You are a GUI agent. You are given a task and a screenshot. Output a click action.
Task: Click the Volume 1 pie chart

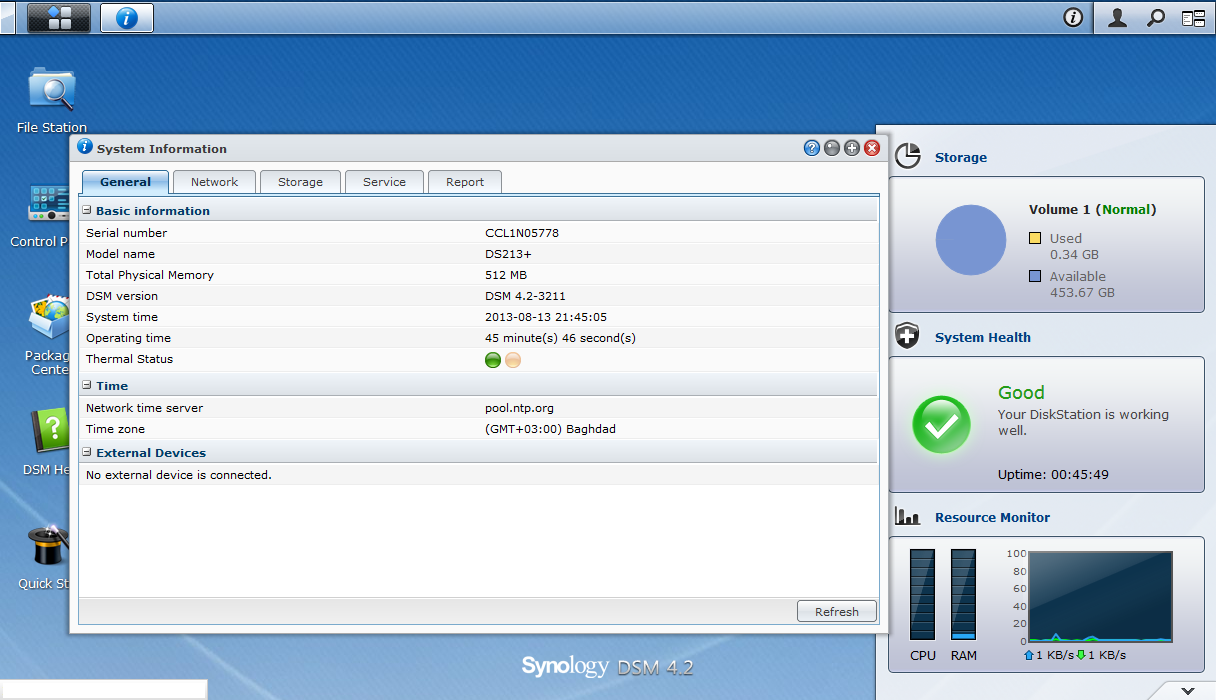tap(970, 241)
